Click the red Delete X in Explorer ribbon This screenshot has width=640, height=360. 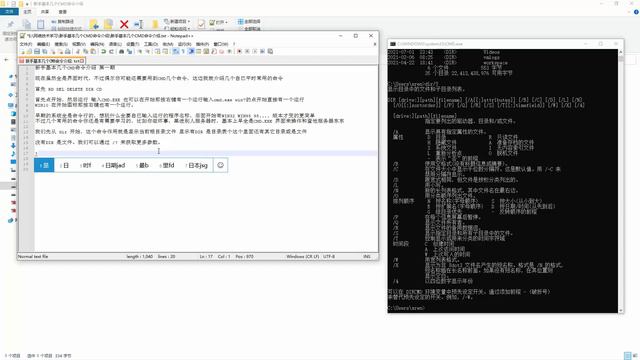point(124,24)
